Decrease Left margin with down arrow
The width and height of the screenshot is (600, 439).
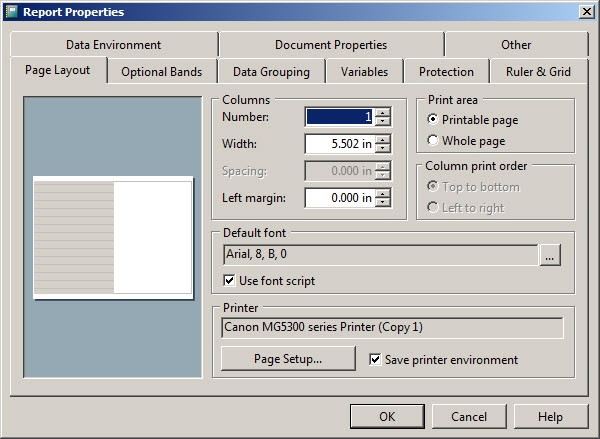[383, 202]
